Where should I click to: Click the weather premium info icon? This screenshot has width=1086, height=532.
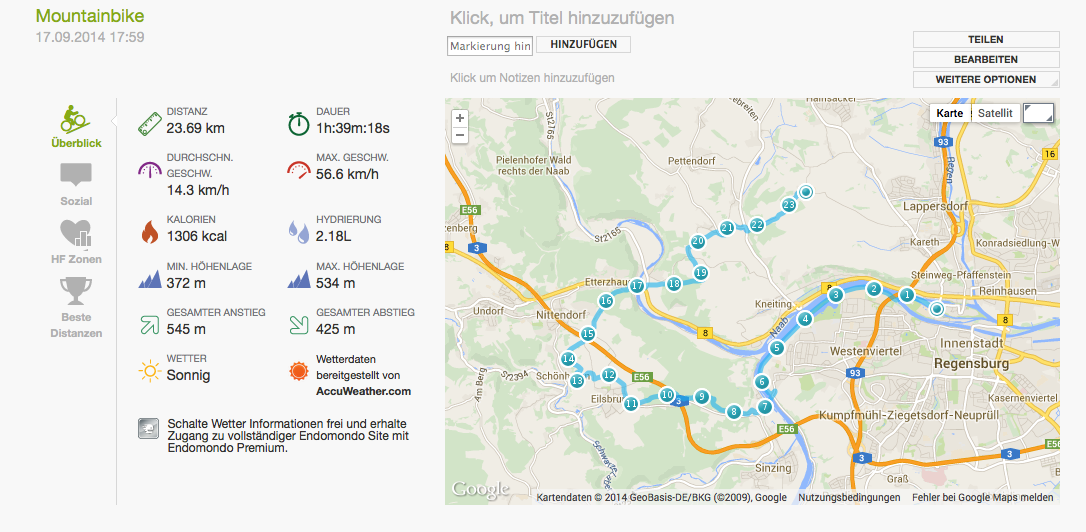click(148, 429)
